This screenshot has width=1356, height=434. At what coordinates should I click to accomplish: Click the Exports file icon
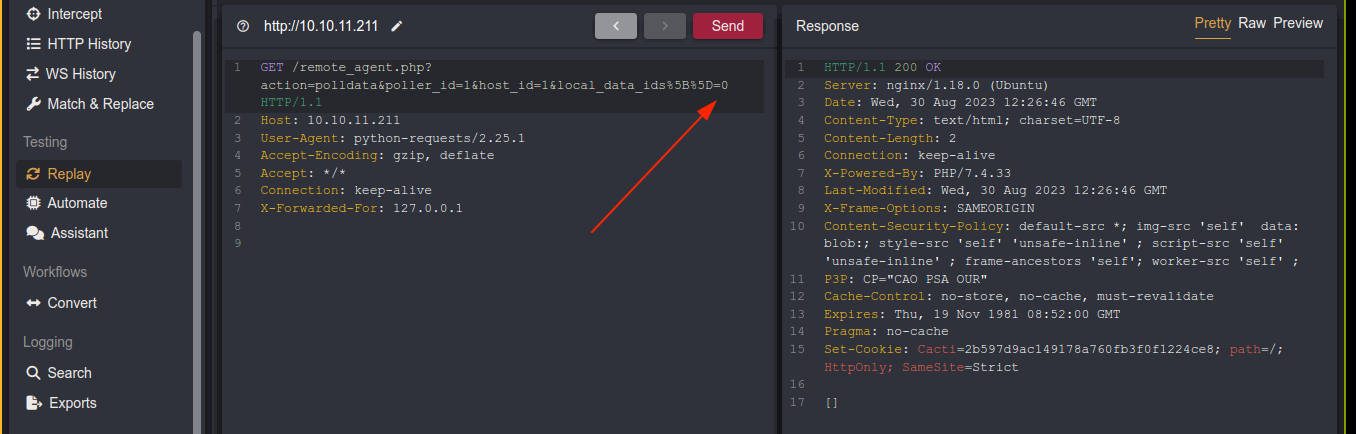(x=33, y=403)
